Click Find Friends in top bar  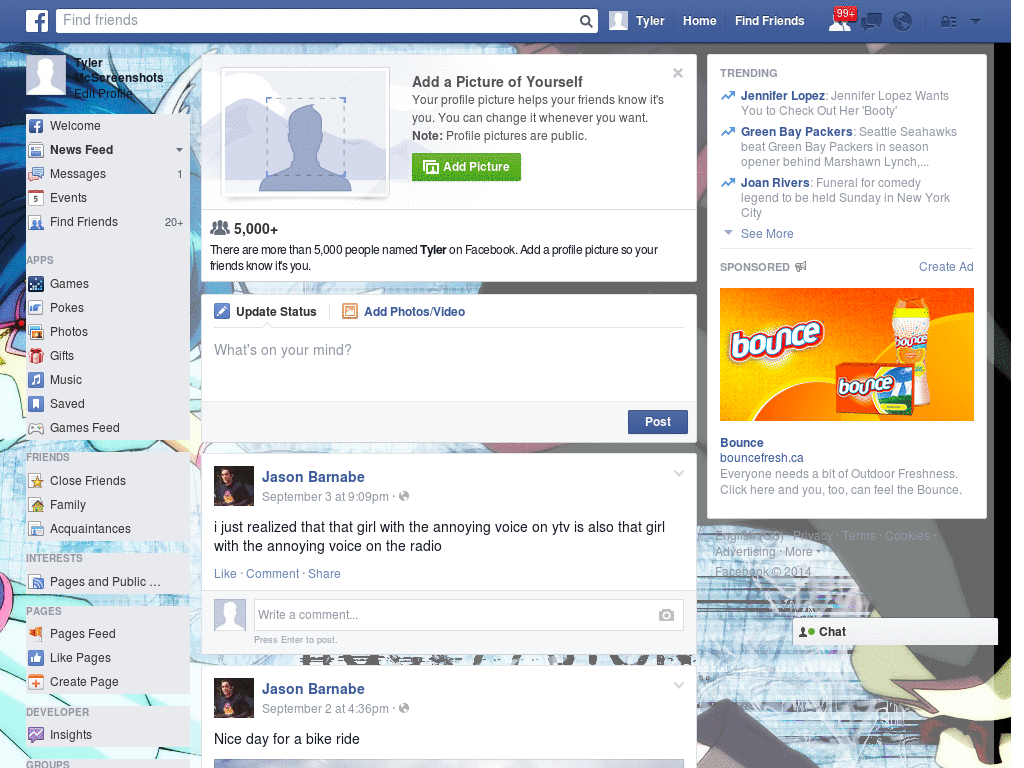[x=769, y=21]
